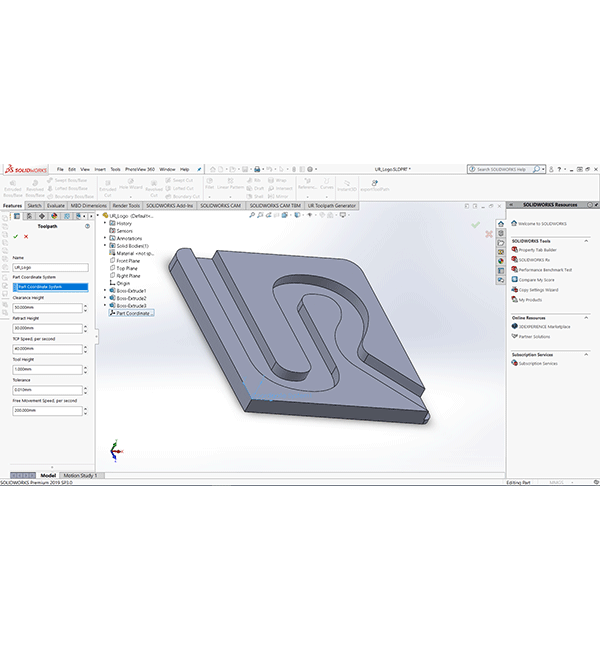Screen dimensions: 600x650
Task: Click Login user icon near search box
Action: tap(551, 169)
